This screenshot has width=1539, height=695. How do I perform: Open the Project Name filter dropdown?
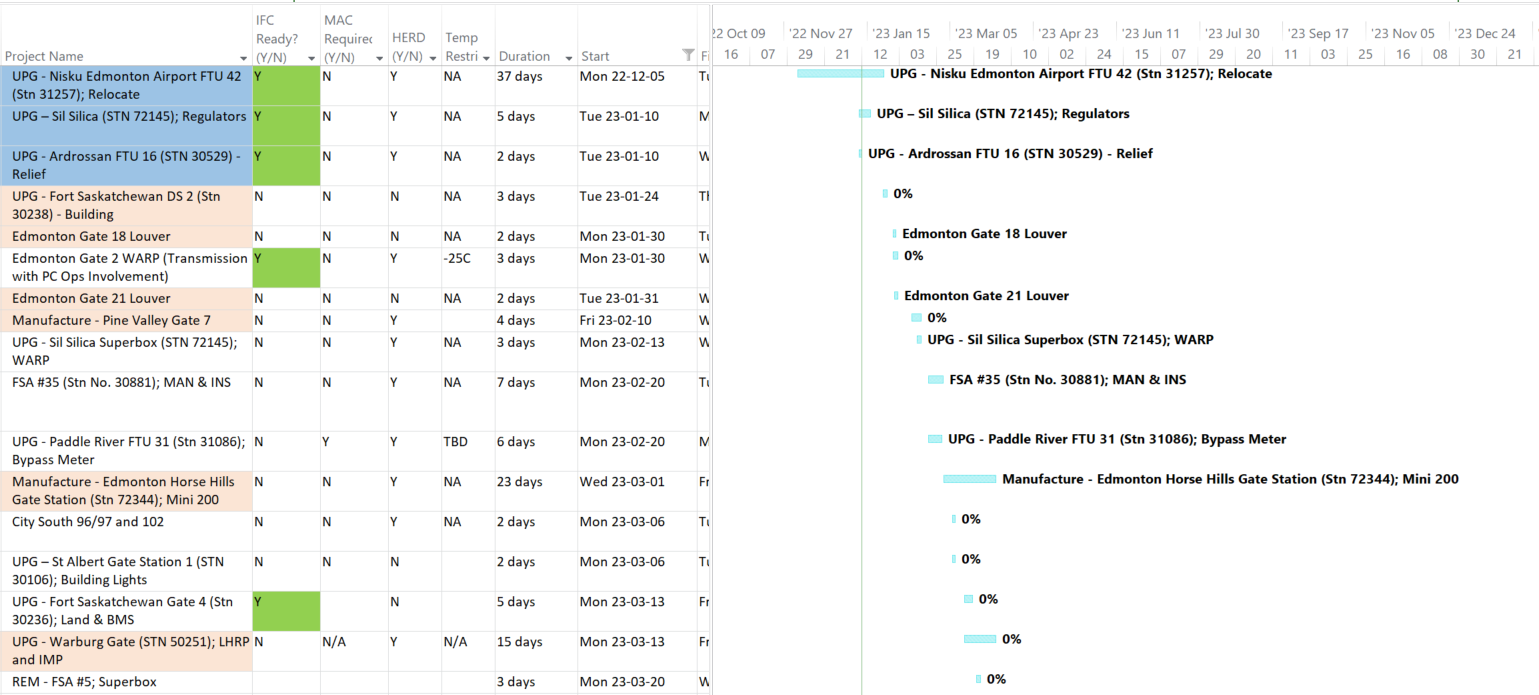click(244, 56)
